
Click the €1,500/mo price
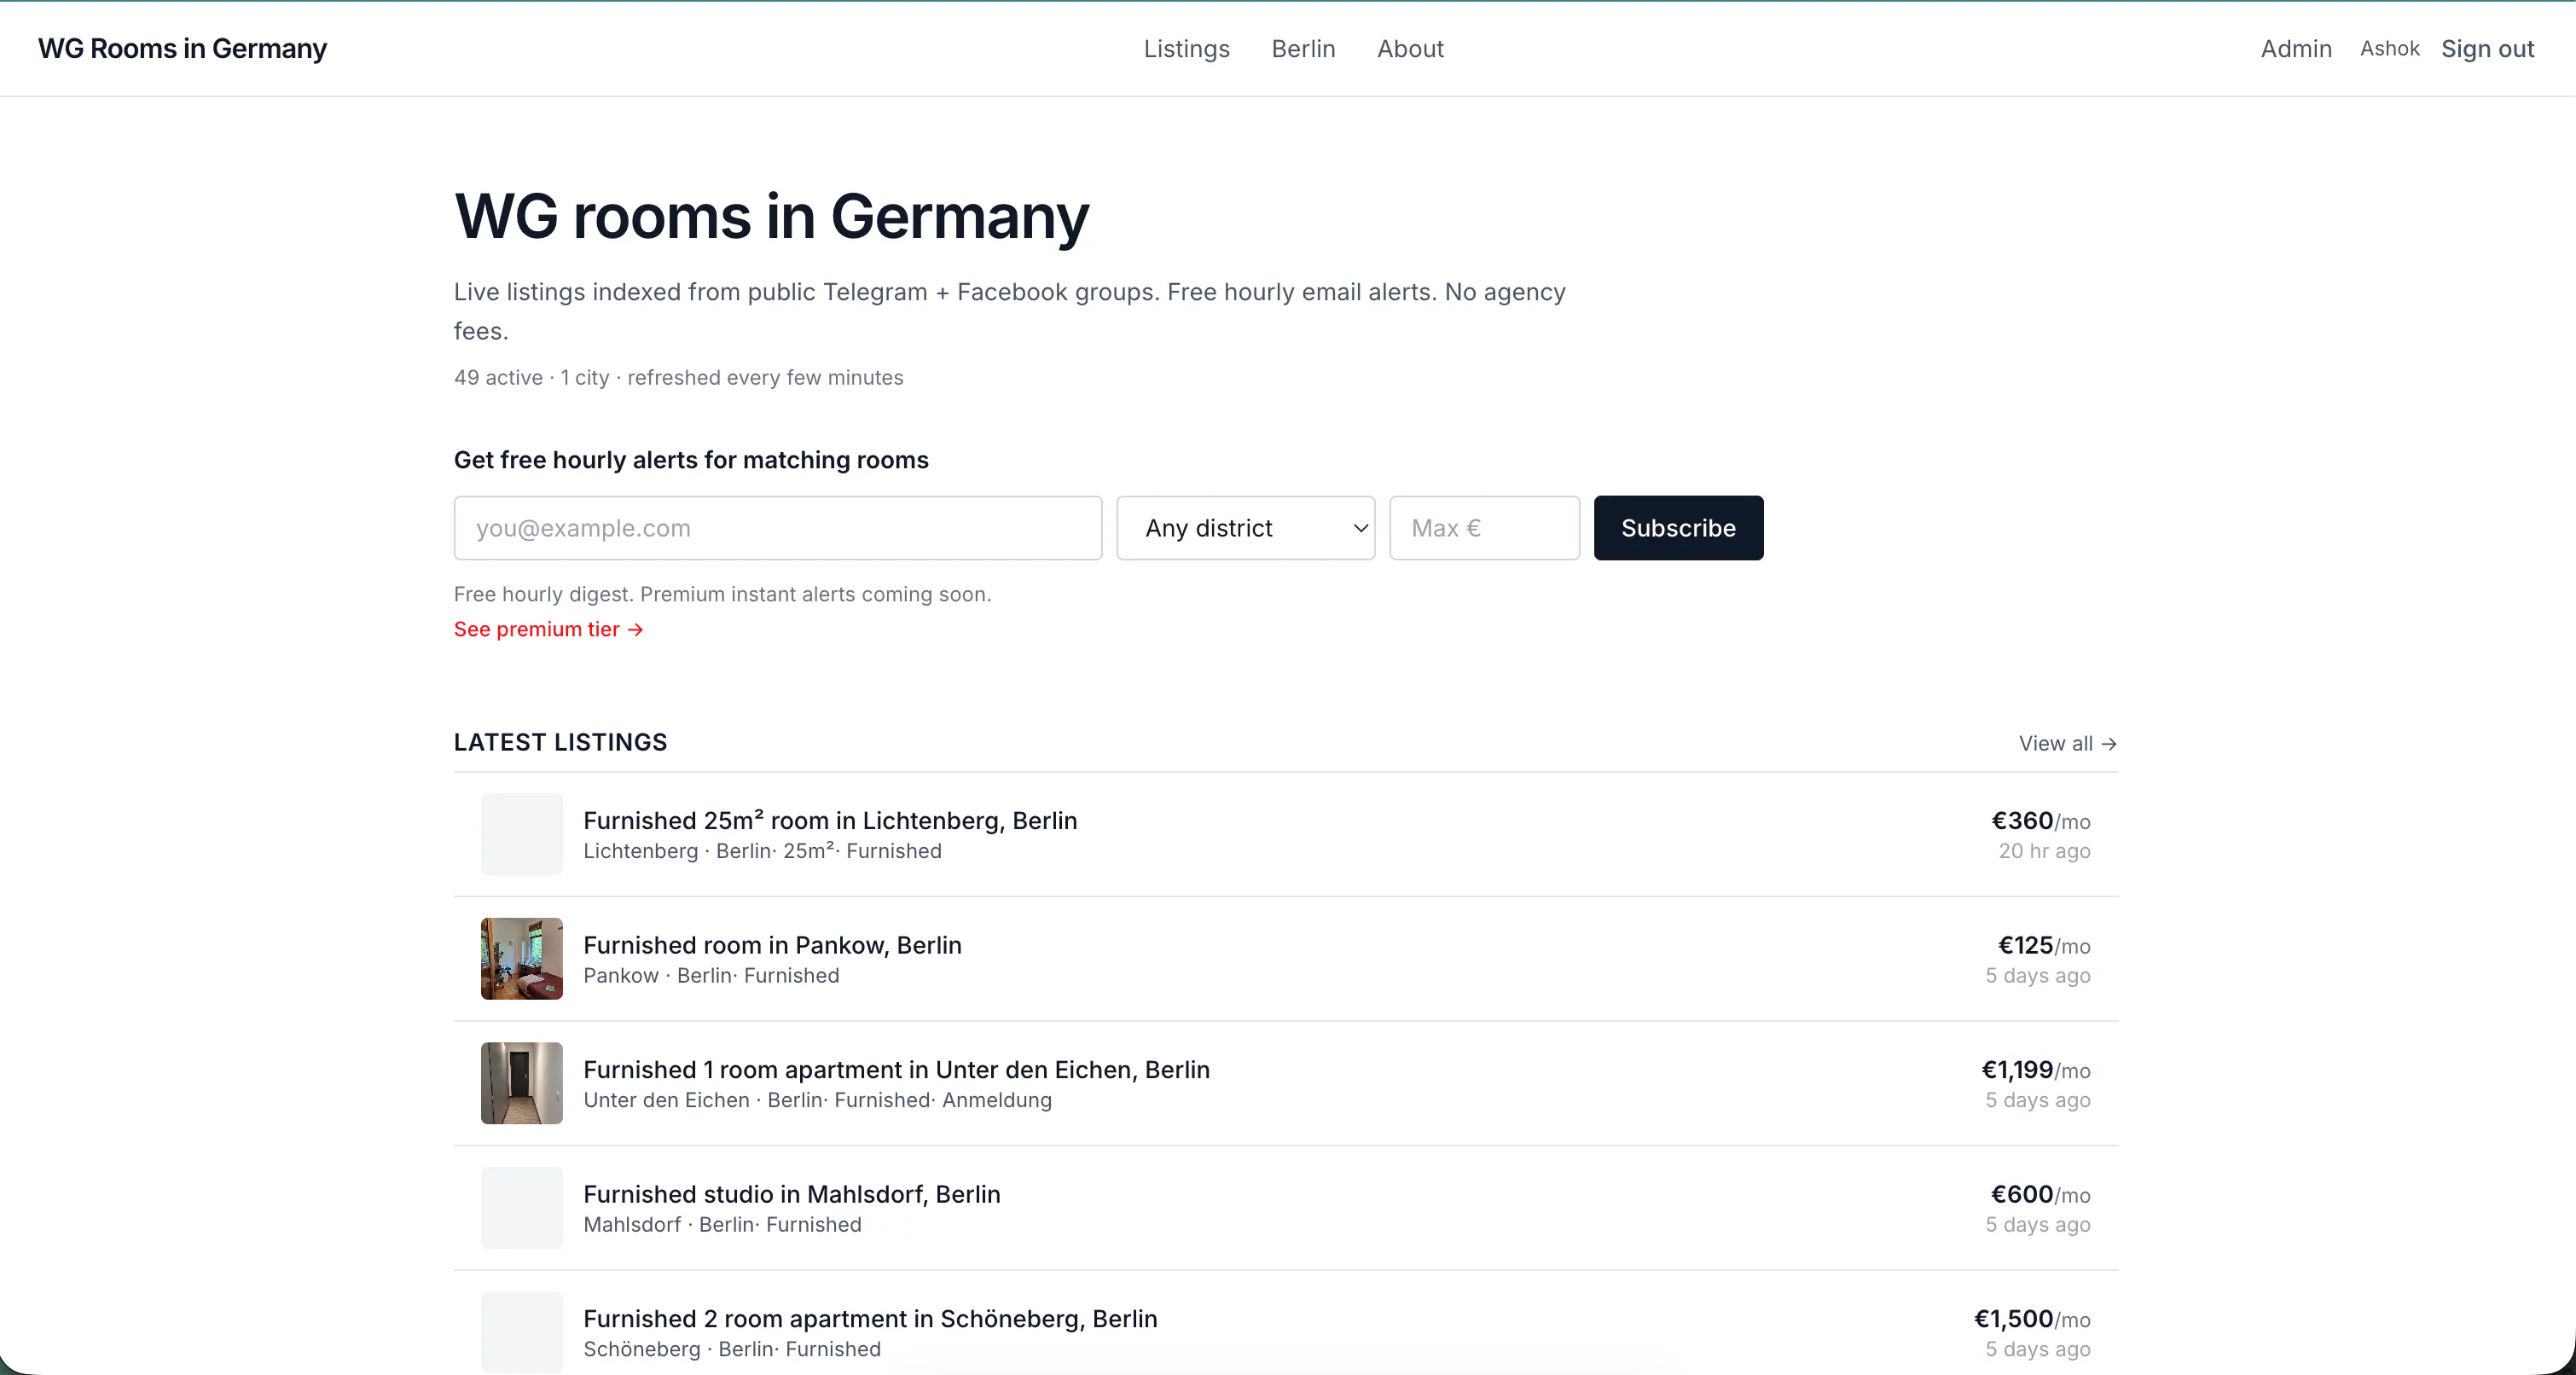(2032, 1318)
